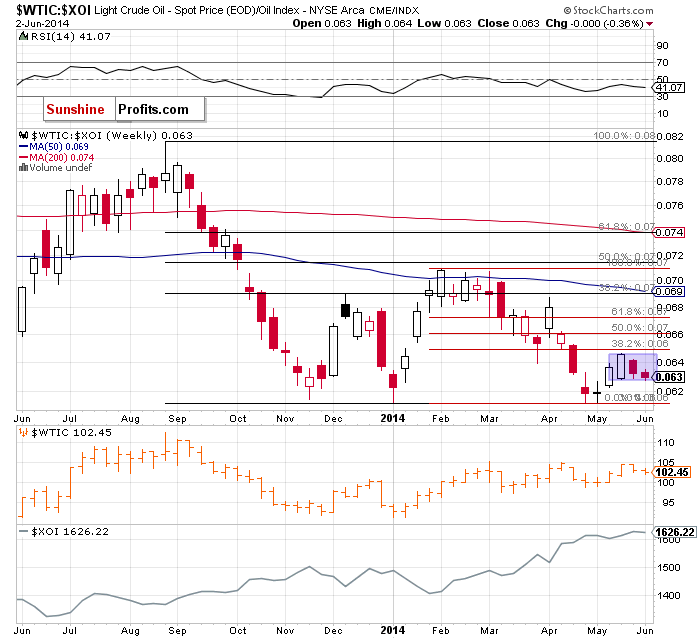Image resolution: width=700 pixels, height=639 pixels.
Task: Click the 1626.22 value tag on $XOI axis
Action: pyautogui.click(x=674, y=532)
